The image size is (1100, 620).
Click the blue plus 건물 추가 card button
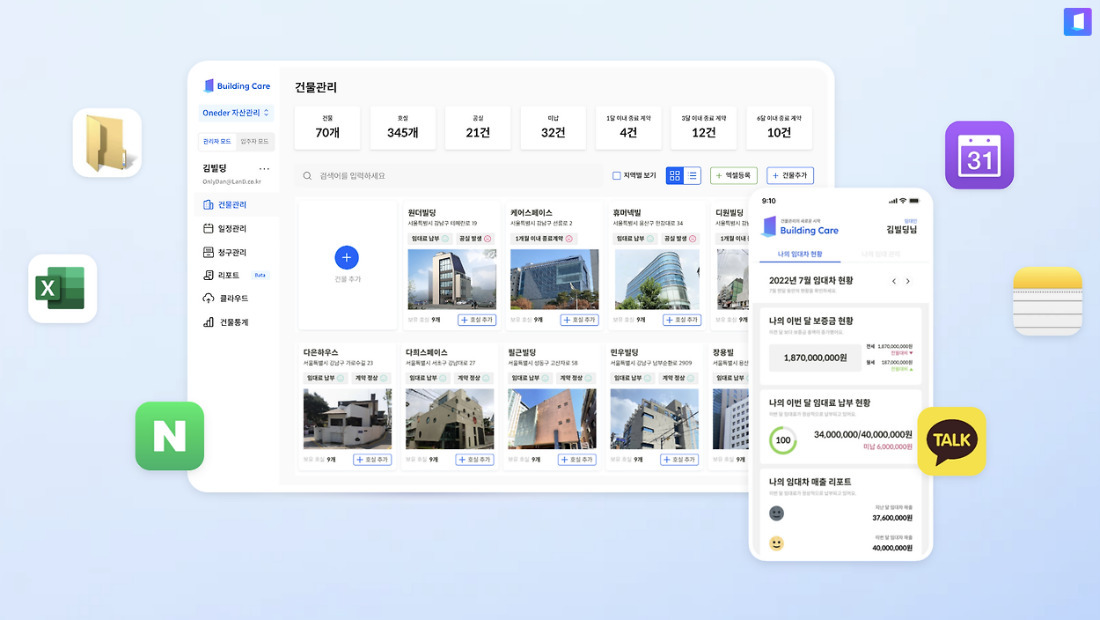point(347,257)
